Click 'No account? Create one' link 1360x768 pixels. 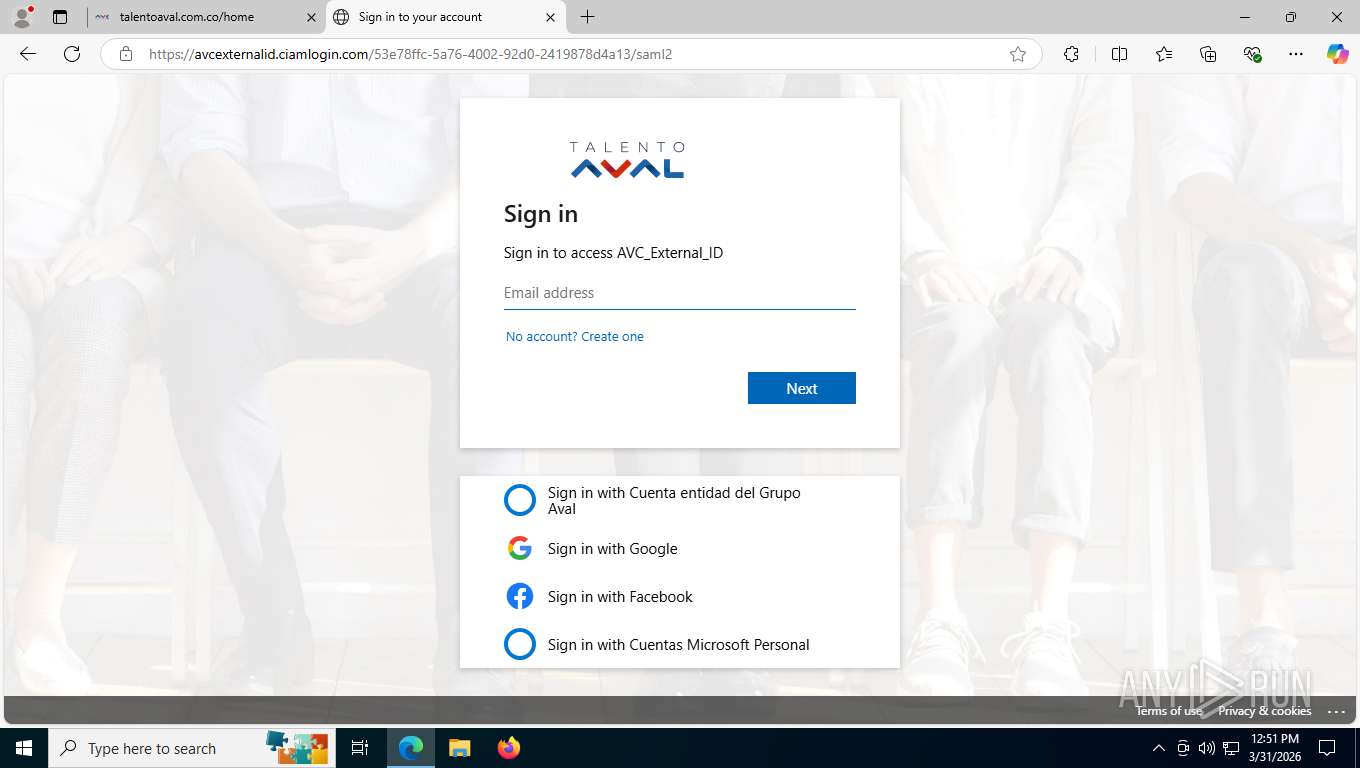pos(575,336)
